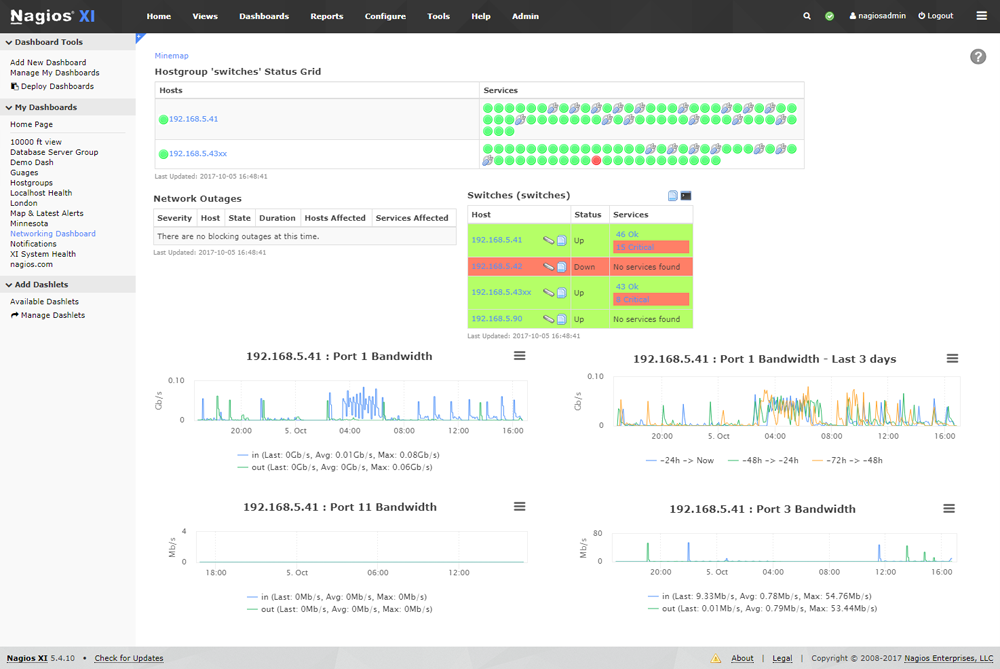Viewport: 1000px width, 669px height.
Task: Open the search icon in the top navbar
Action: pos(807,16)
